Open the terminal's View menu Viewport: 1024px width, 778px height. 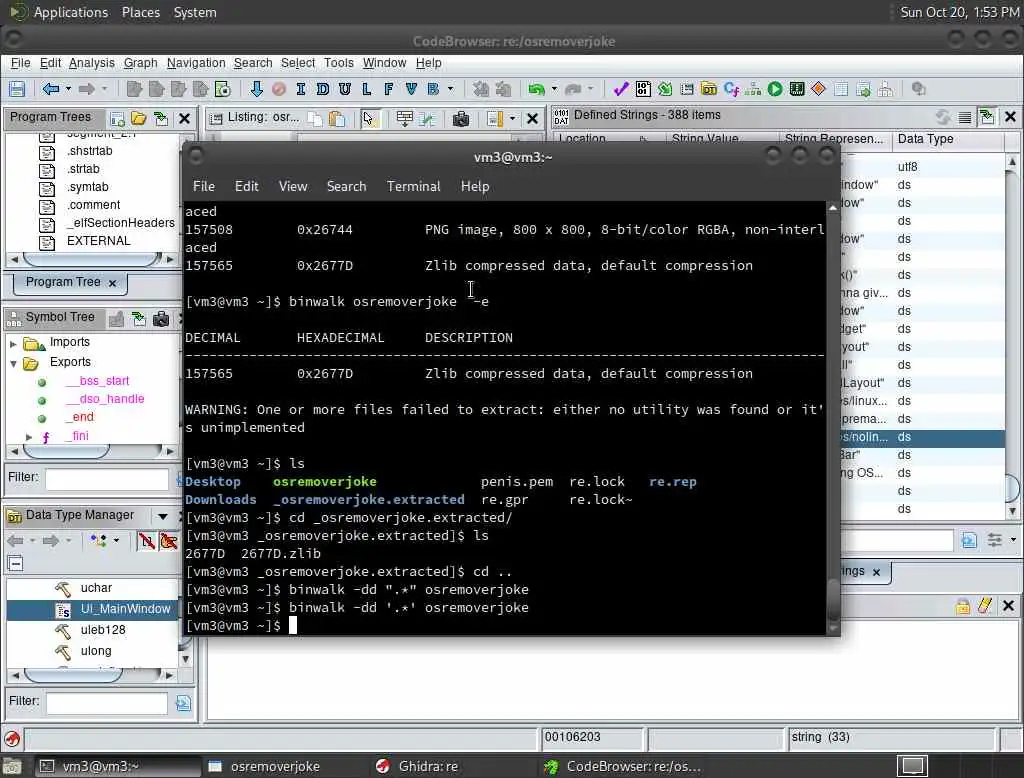coord(293,186)
